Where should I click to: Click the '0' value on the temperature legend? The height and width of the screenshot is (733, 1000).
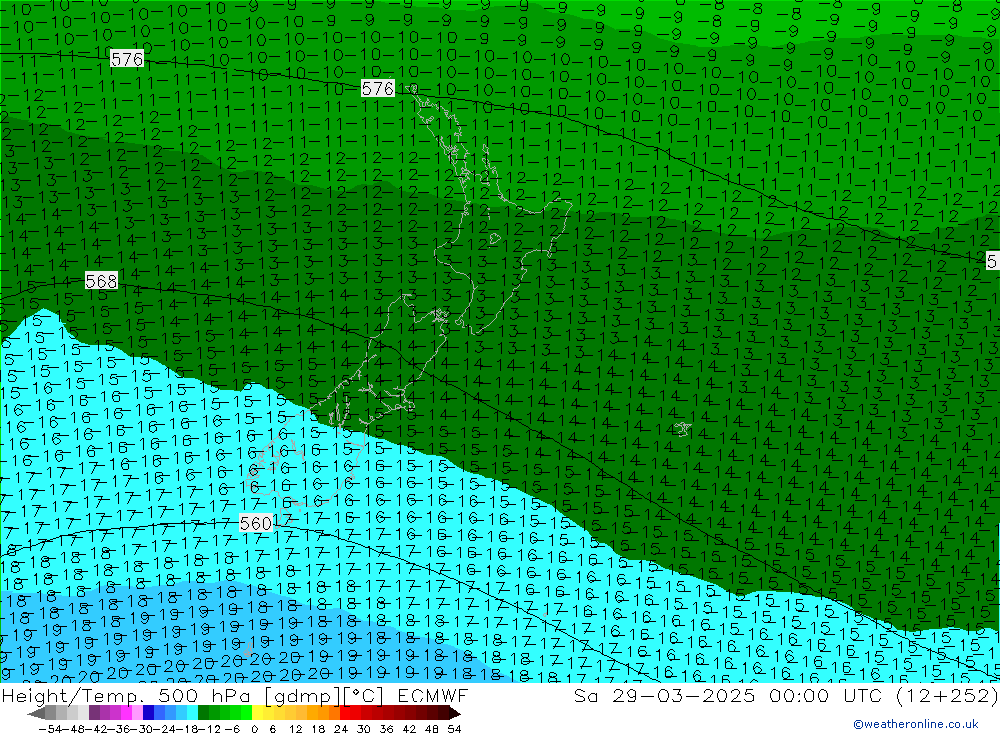coord(254,729)
